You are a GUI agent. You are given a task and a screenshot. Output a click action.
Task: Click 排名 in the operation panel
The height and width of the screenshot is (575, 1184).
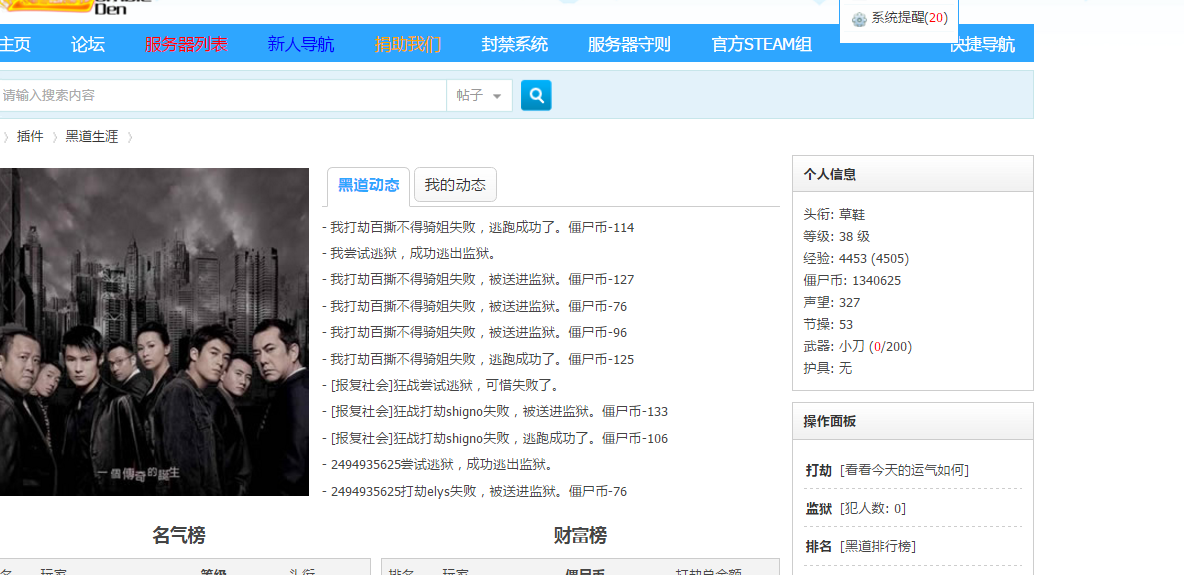[x=819, y=546]
